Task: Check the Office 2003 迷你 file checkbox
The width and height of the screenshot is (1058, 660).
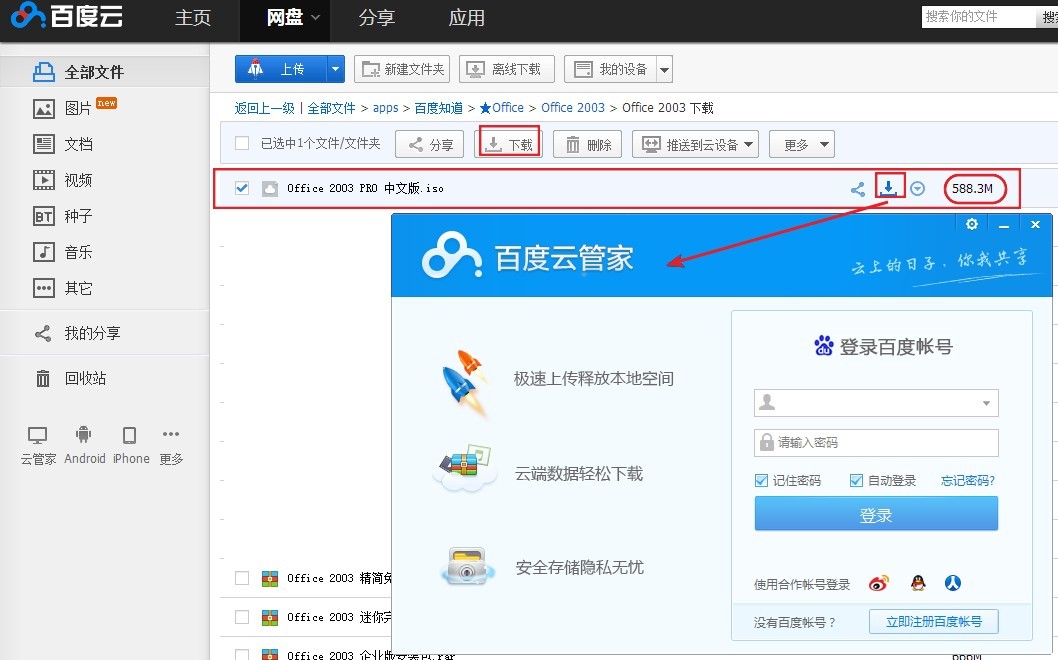Action: point(242,617)
